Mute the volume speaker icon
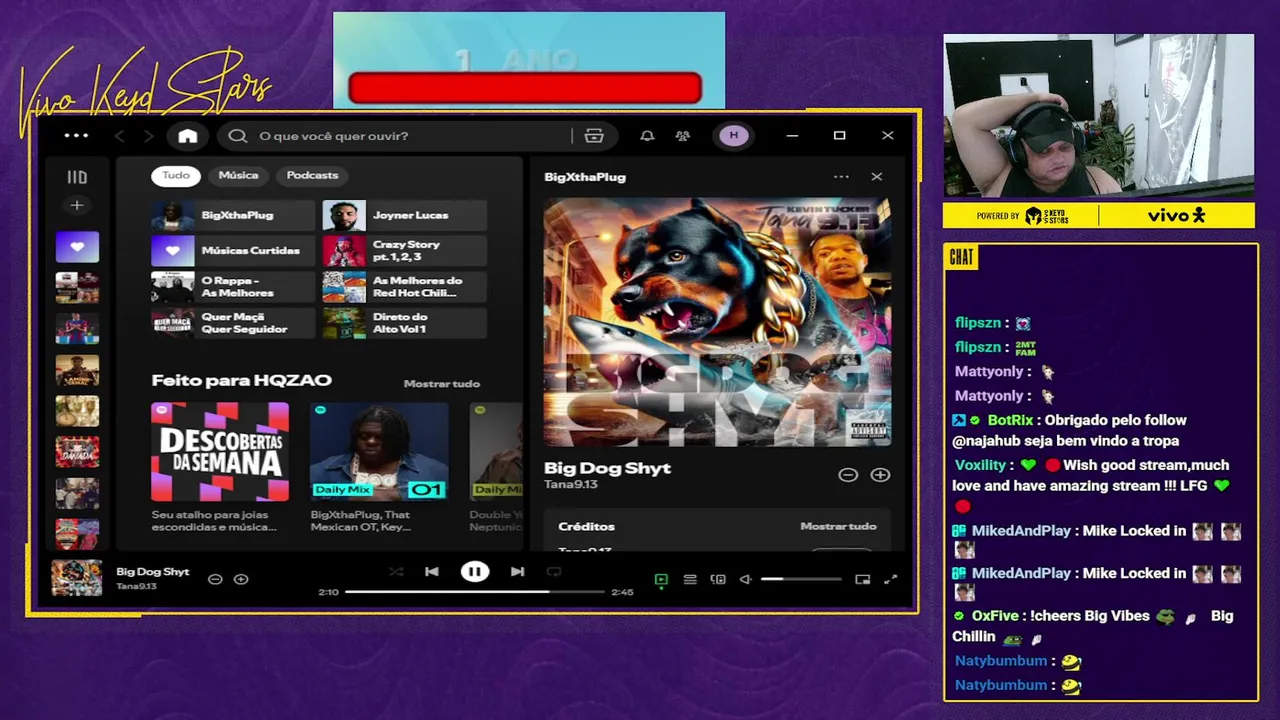Screen dimensions: 1280x720 tap(745, 579)
